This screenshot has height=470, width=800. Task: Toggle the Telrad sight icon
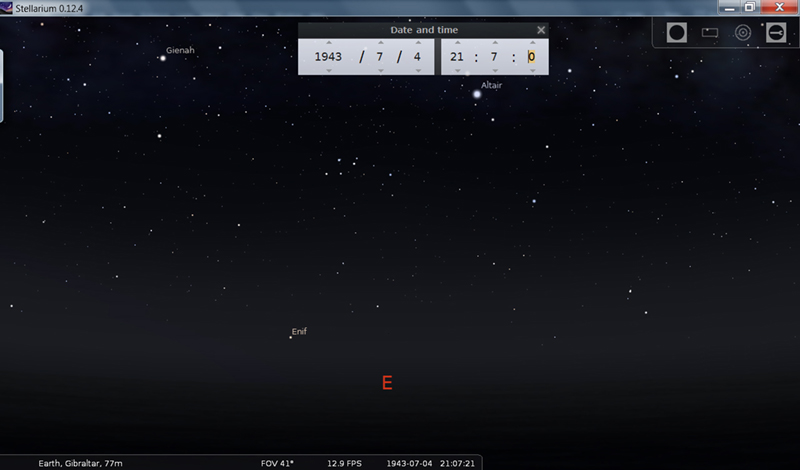click(x=743, y=33)
